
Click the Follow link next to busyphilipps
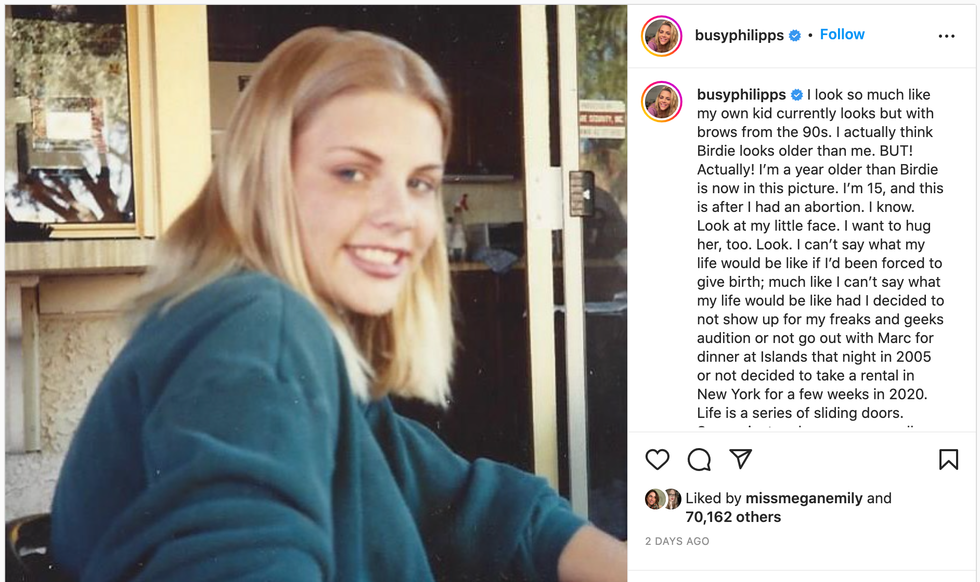tap(842, 34)
